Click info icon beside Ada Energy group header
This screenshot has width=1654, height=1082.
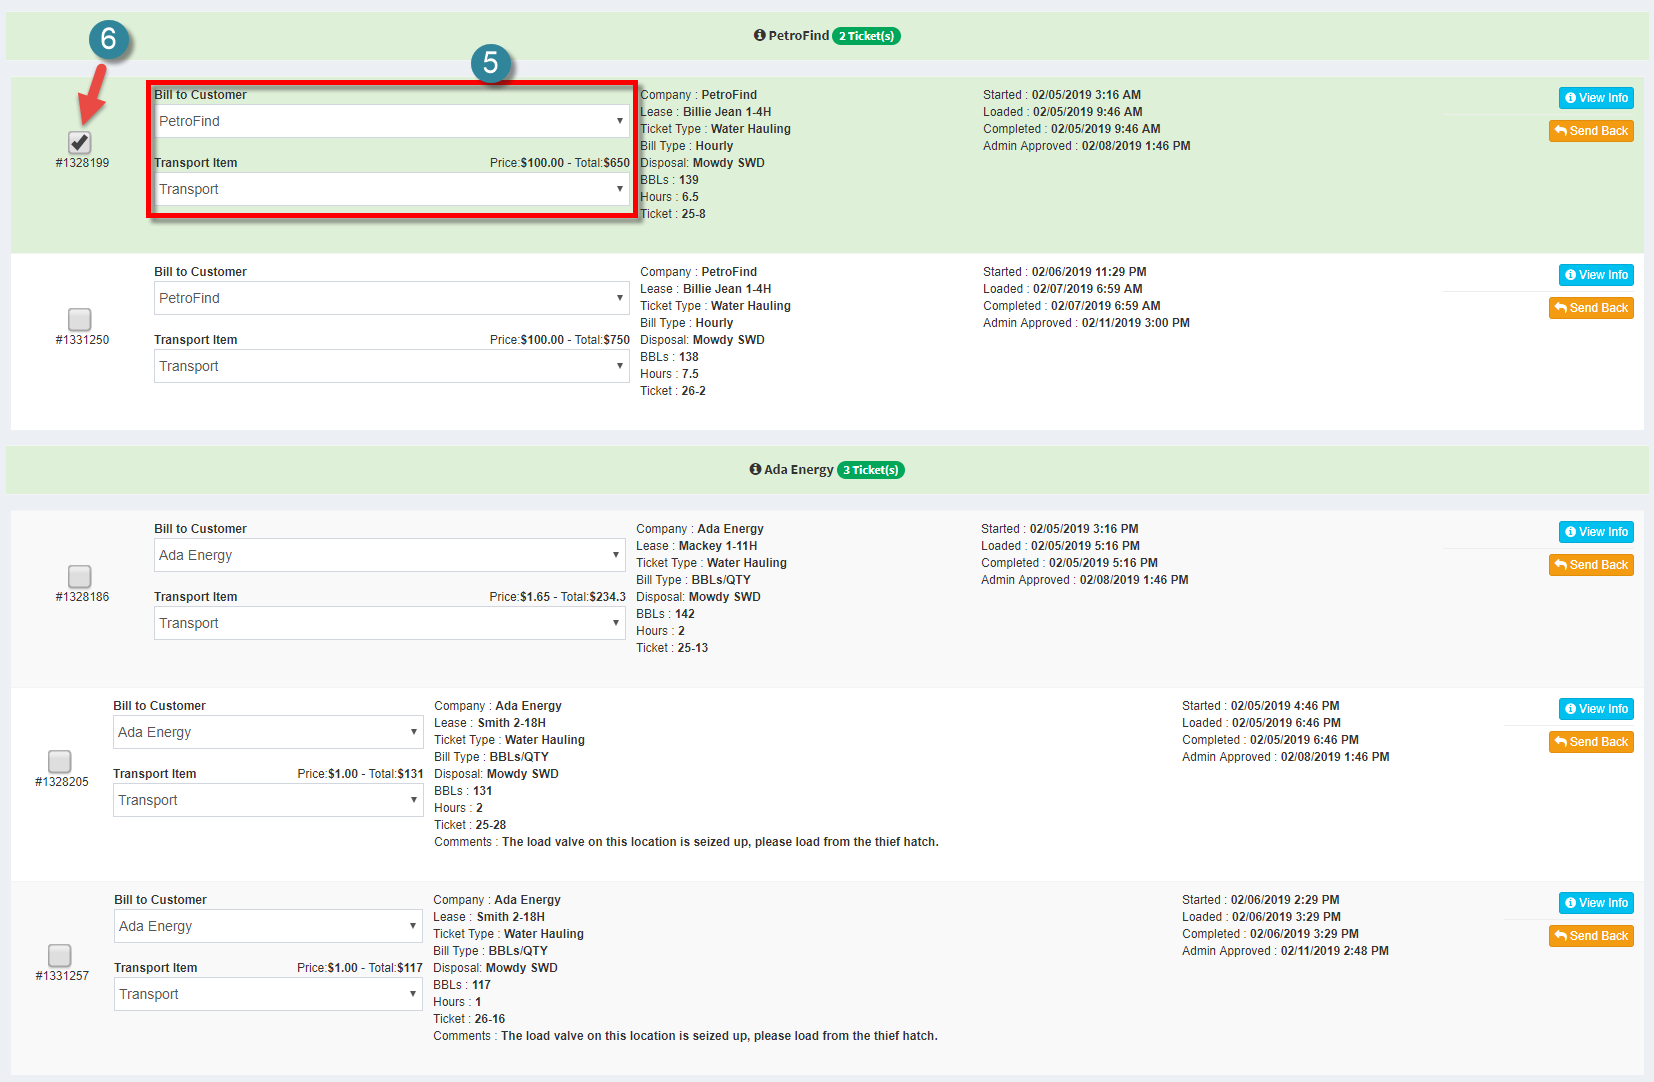click(x=755, y=469)
